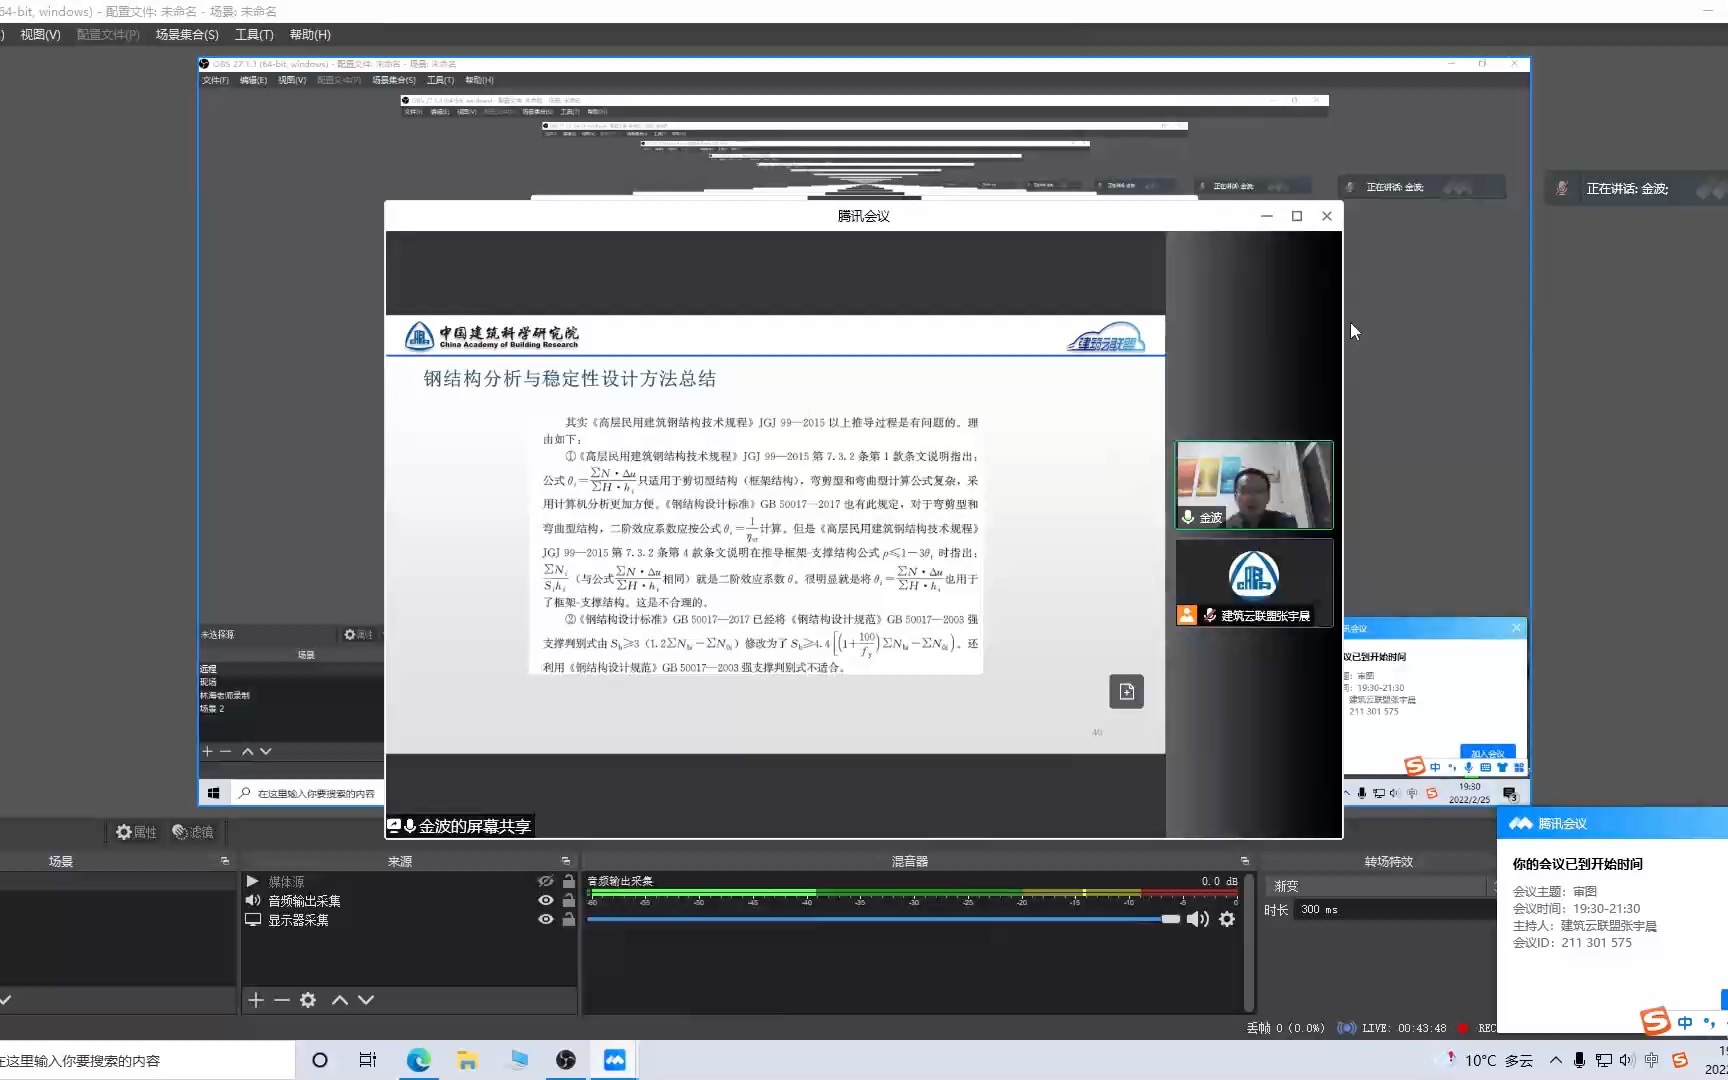This screenshot has height=1080, width=1728.
Task: Open the 视图(V) menu in OBS
Action: coord(40,35)
